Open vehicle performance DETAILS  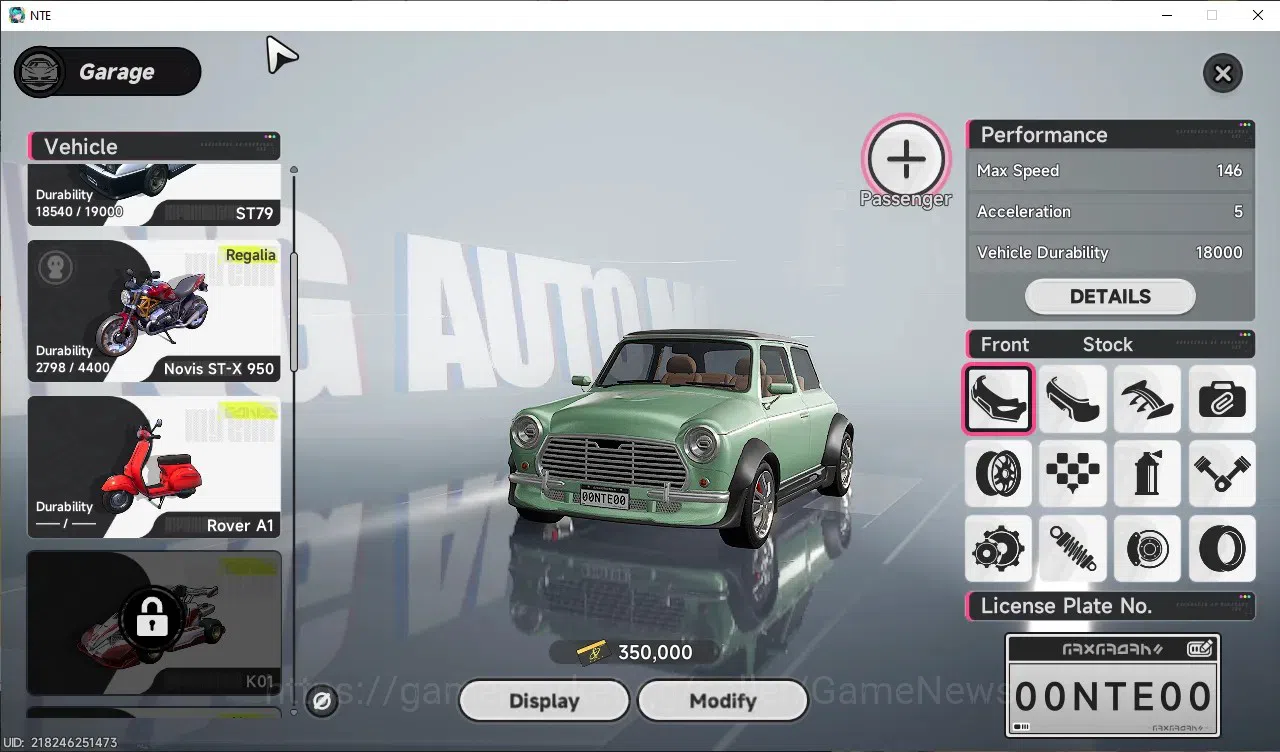(1110, 296)
